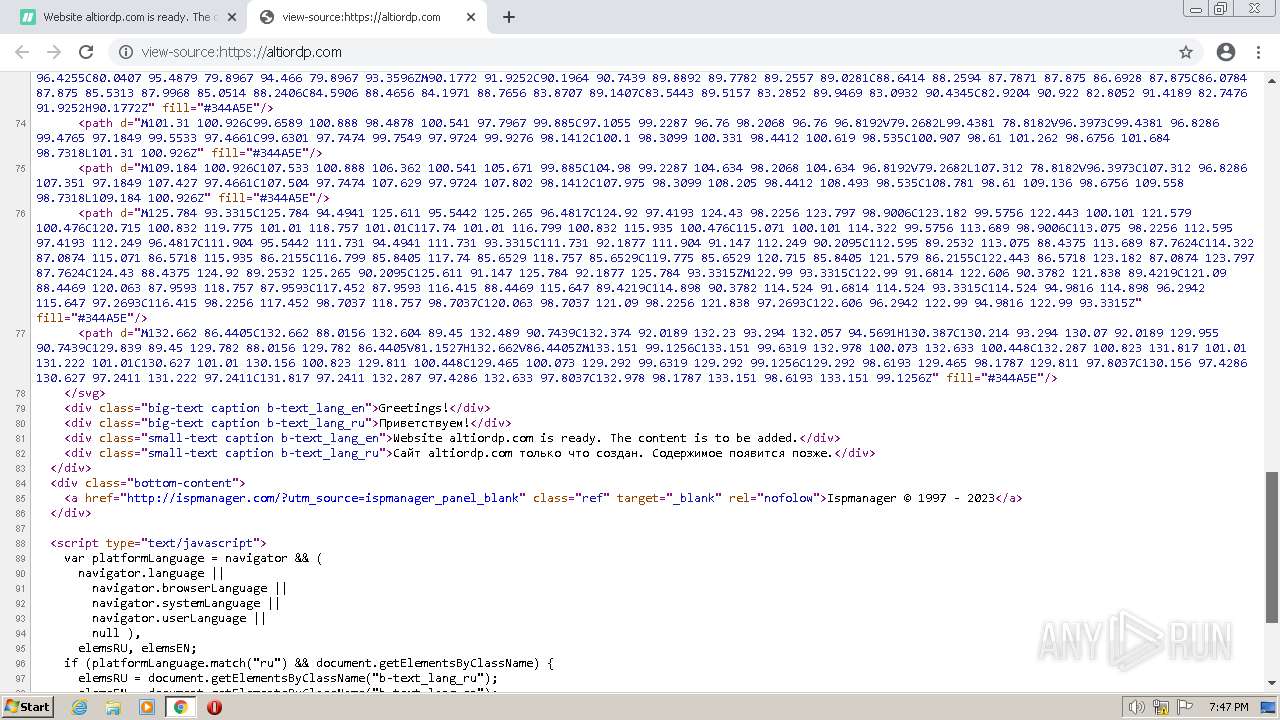Bookmark this page with the star icon
This screenshot has height=720, width=1280.
tap(1186, 52)
